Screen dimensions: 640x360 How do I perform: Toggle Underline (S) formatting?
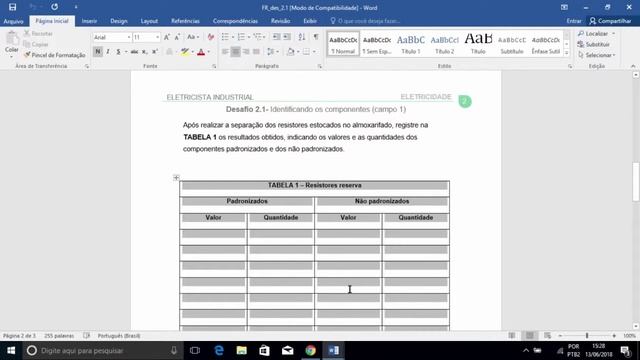pyautogui.click(x=118, y=52)
